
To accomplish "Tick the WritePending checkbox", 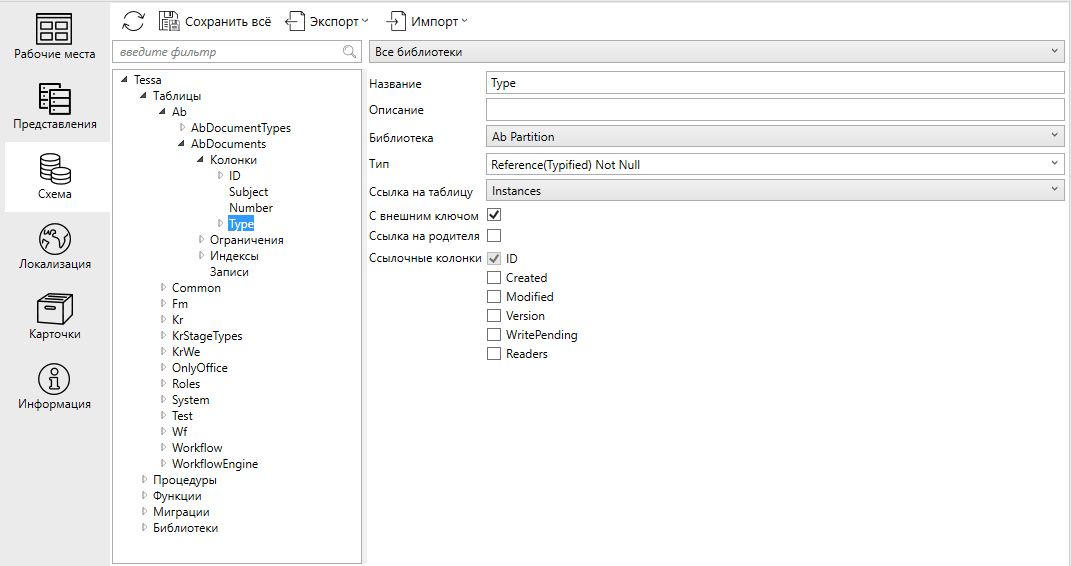I will [493, 335].
